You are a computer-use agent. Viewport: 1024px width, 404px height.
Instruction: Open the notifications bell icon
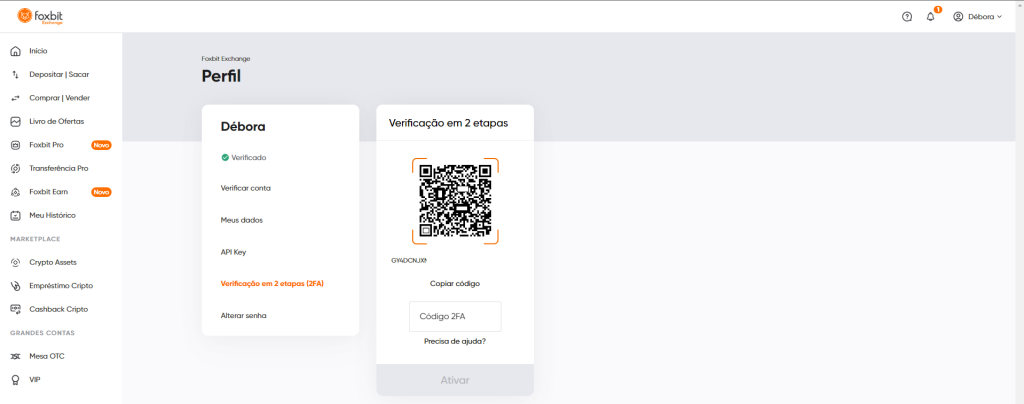[931, 17]
